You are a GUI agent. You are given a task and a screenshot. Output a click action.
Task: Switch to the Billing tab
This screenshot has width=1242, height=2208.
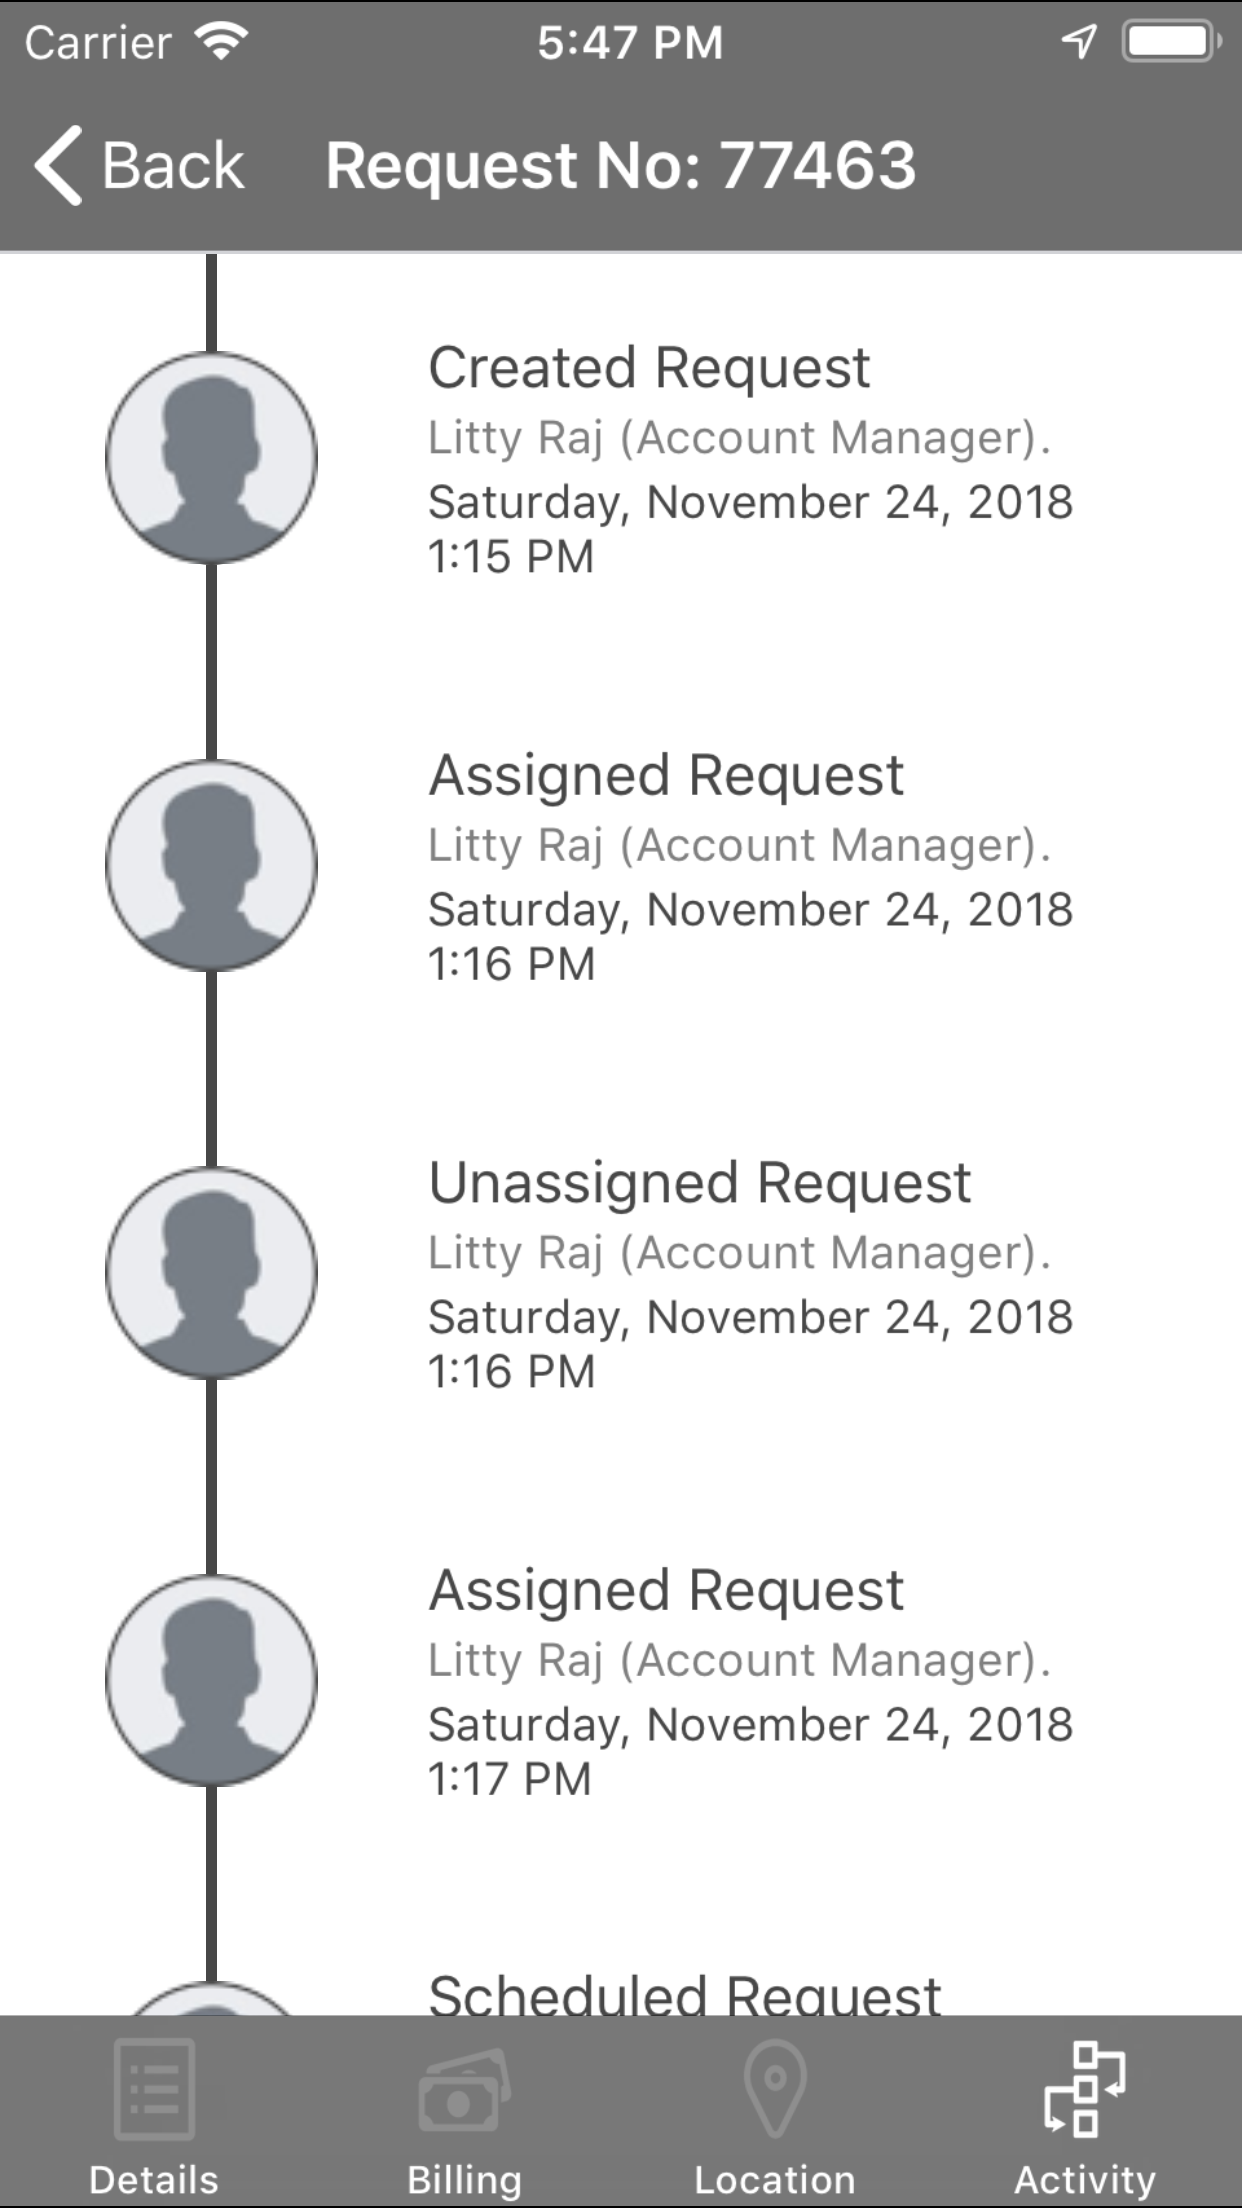pyautogui.click(x=464, y=2178)
